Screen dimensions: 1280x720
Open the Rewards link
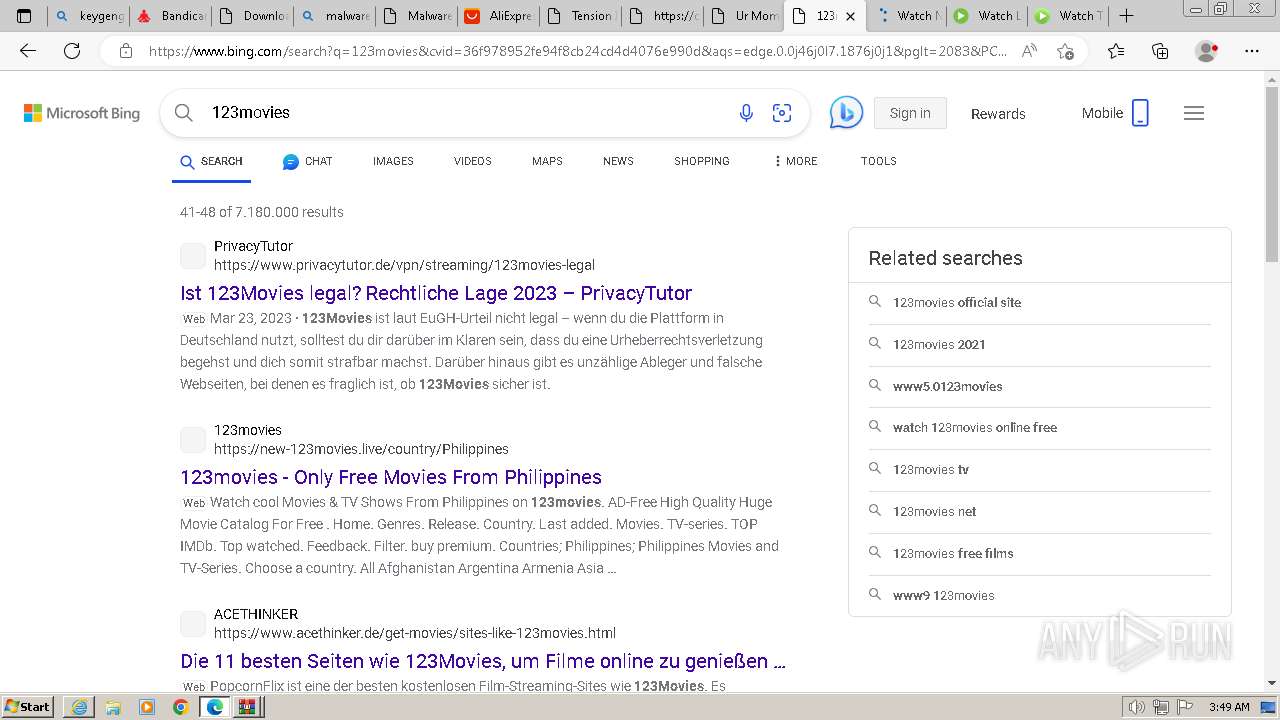click(x=998, y=114)
